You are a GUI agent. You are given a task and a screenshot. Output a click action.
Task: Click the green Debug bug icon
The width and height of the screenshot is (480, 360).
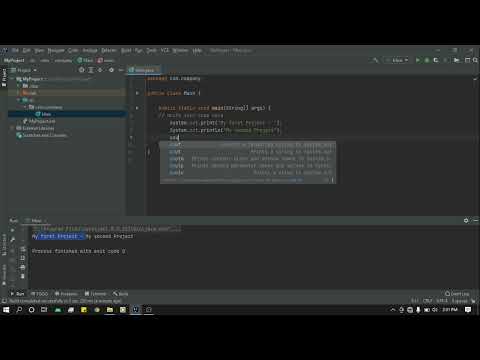pyautogui.click(x=426, y=60)
